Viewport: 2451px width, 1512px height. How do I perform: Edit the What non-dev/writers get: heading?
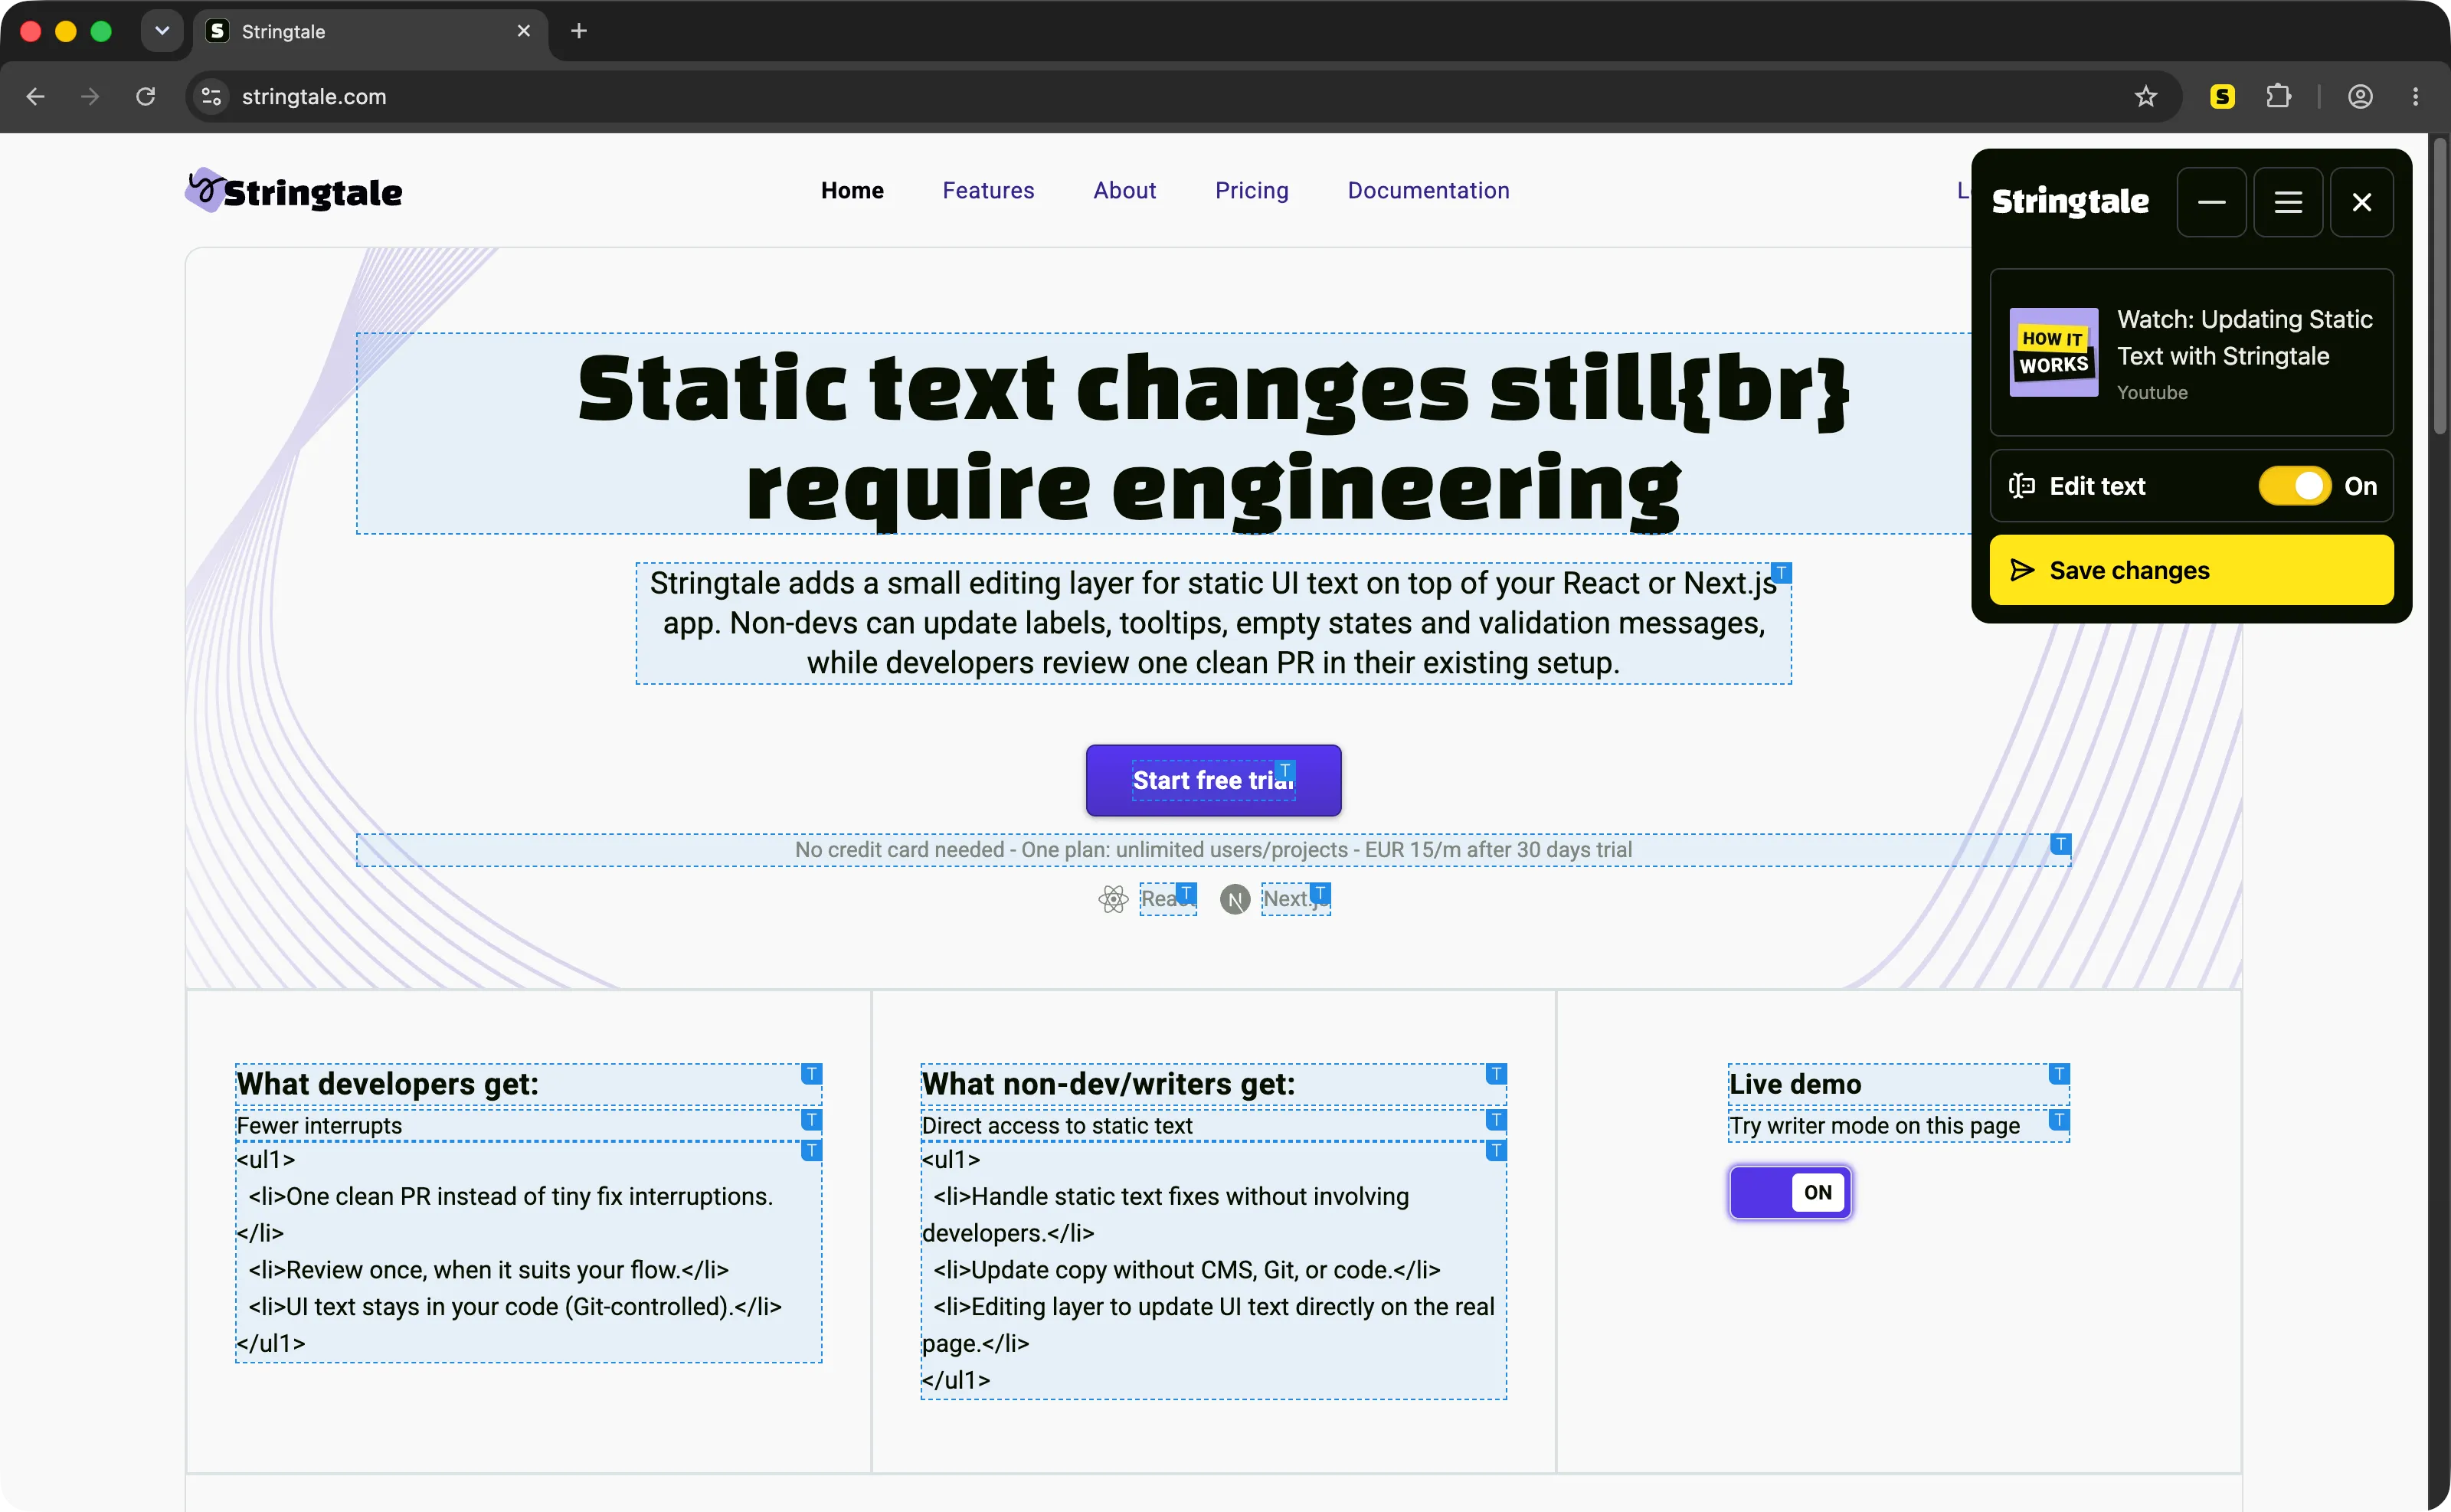point(1213,1084)
